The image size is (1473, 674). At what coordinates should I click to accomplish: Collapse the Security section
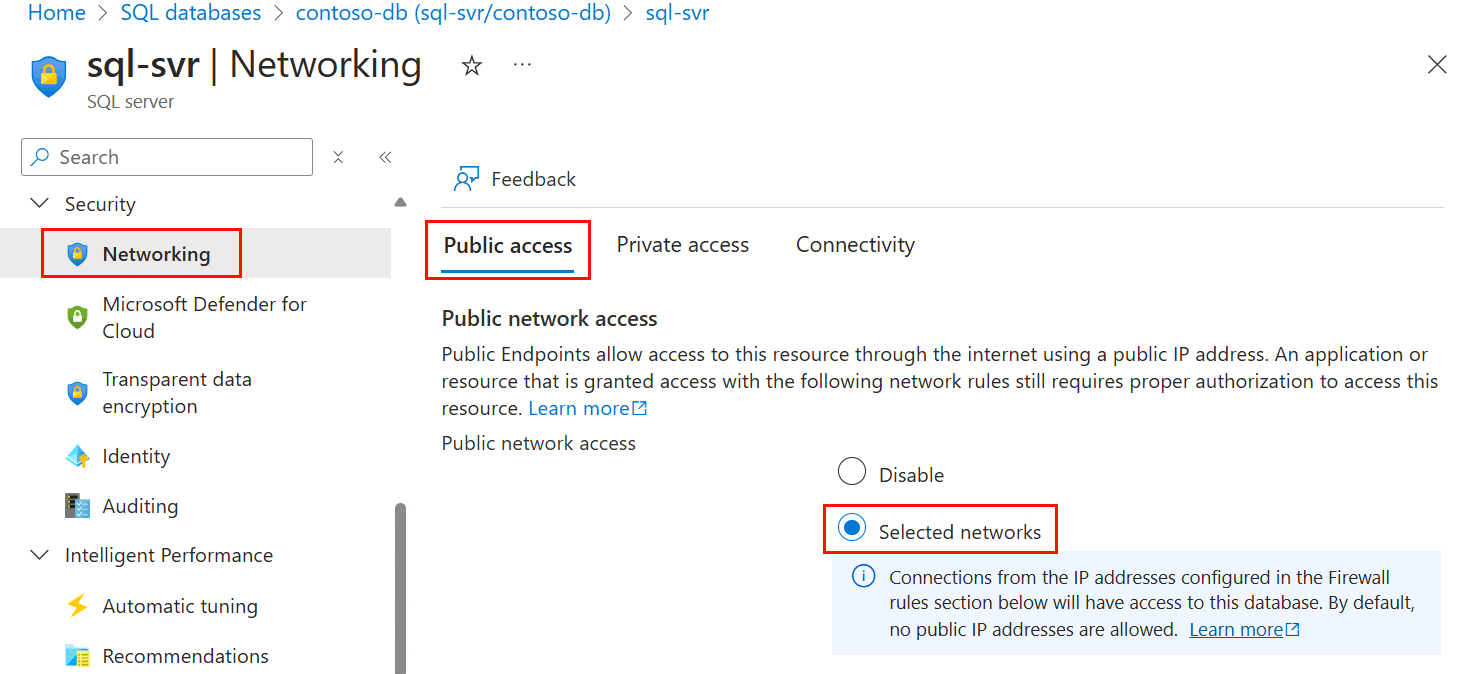39,203
